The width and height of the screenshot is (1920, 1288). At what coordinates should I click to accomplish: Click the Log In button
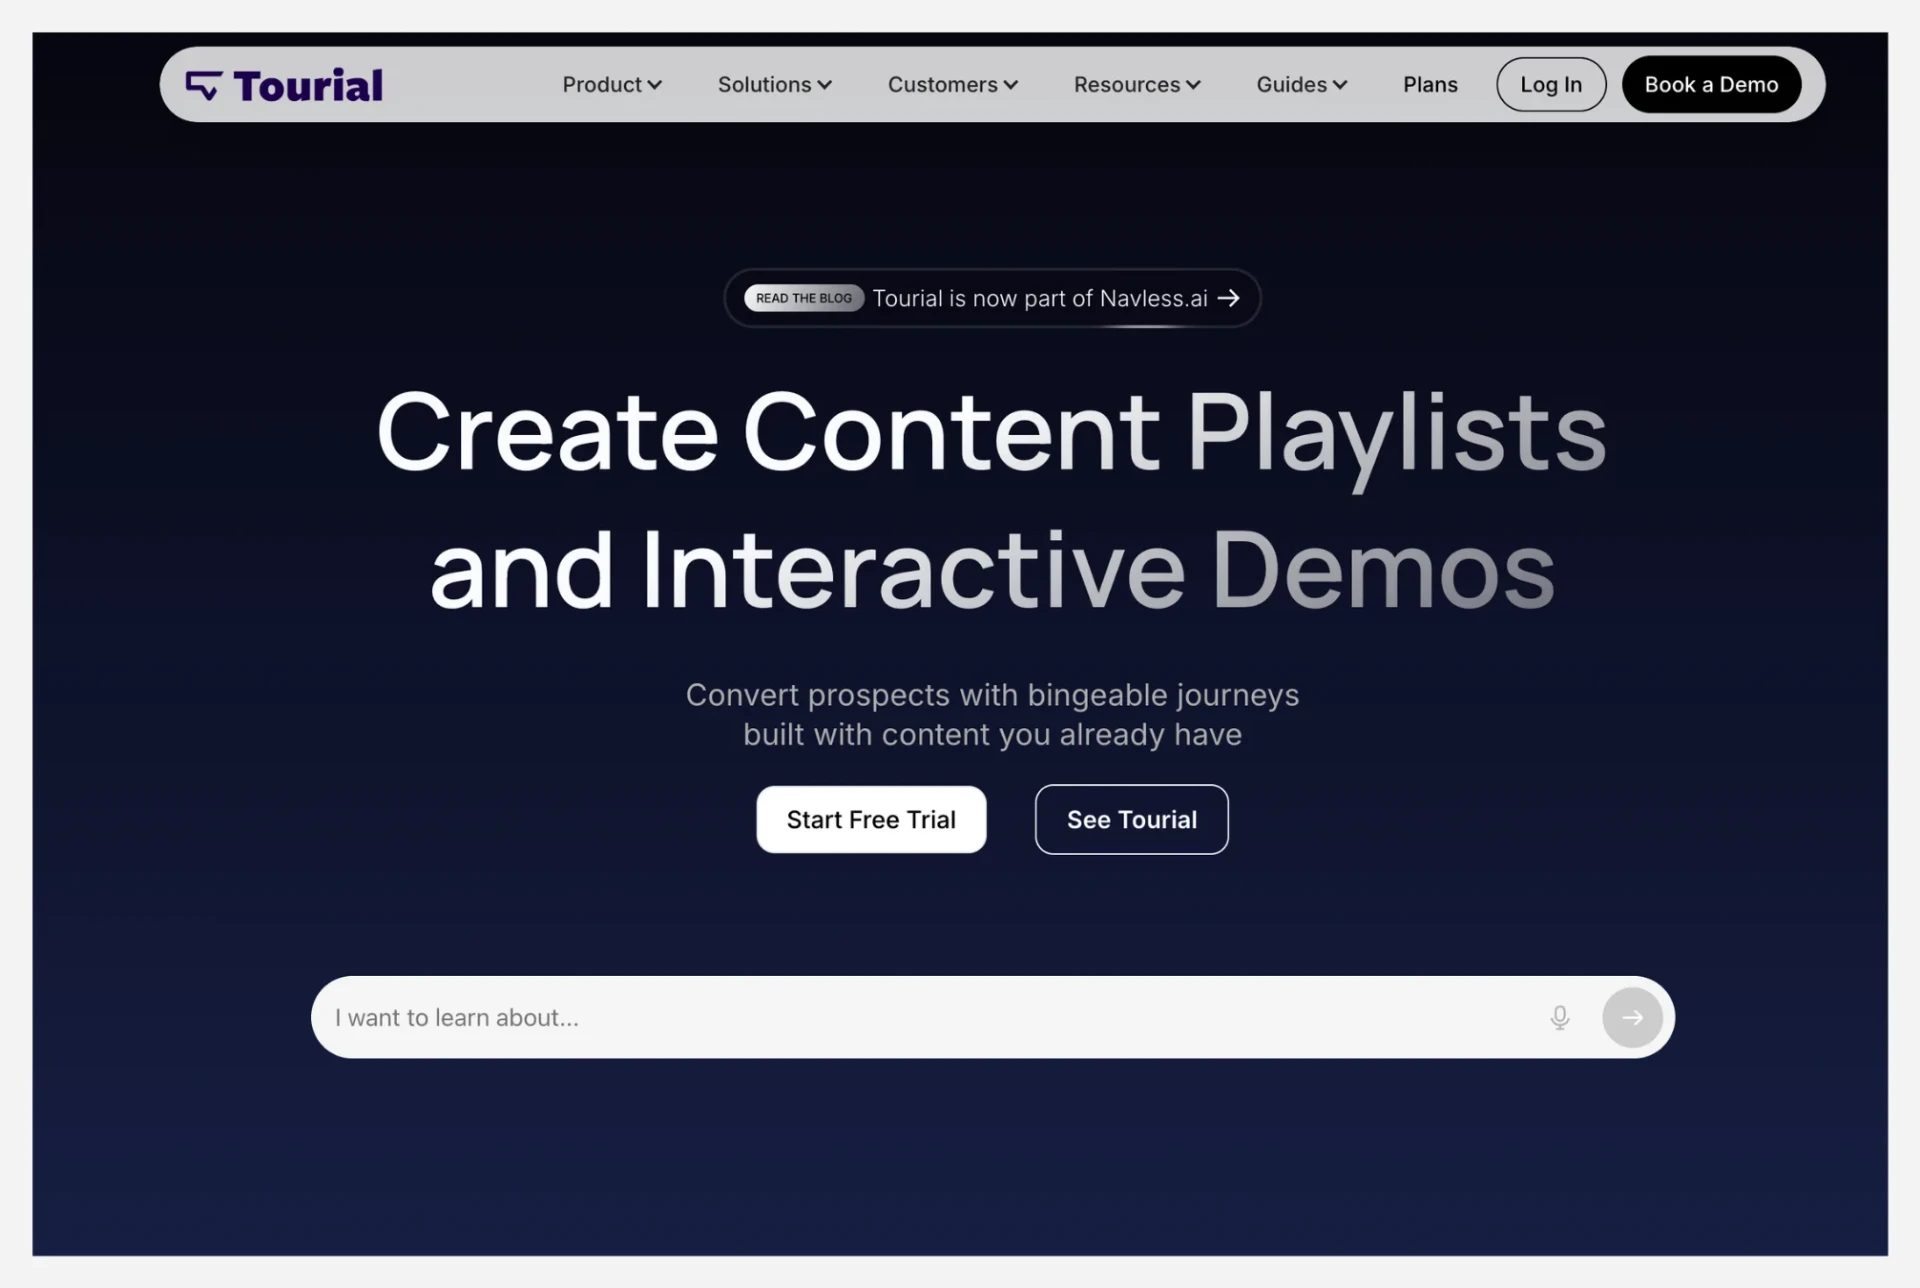coord(1551,85)
